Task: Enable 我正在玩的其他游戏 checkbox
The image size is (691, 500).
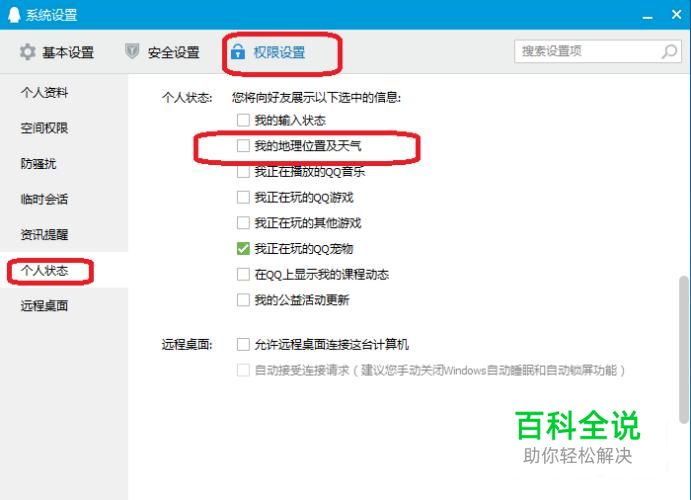Action: (243, 222)
